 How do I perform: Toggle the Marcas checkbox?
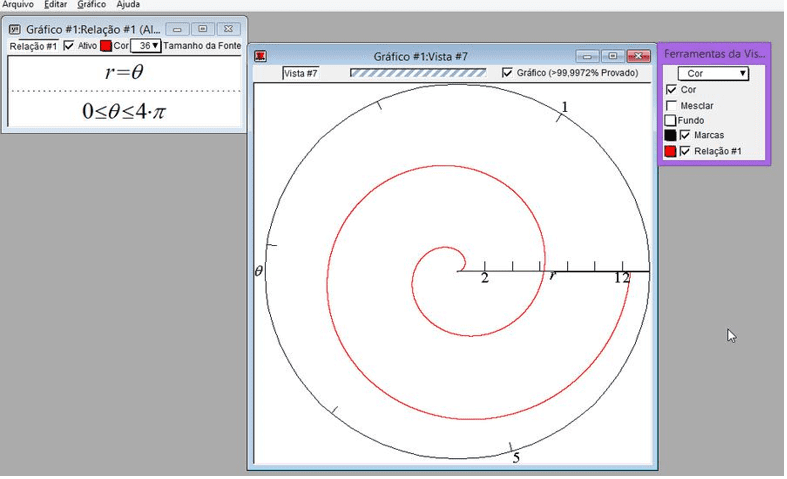click(x=685, y=135)
